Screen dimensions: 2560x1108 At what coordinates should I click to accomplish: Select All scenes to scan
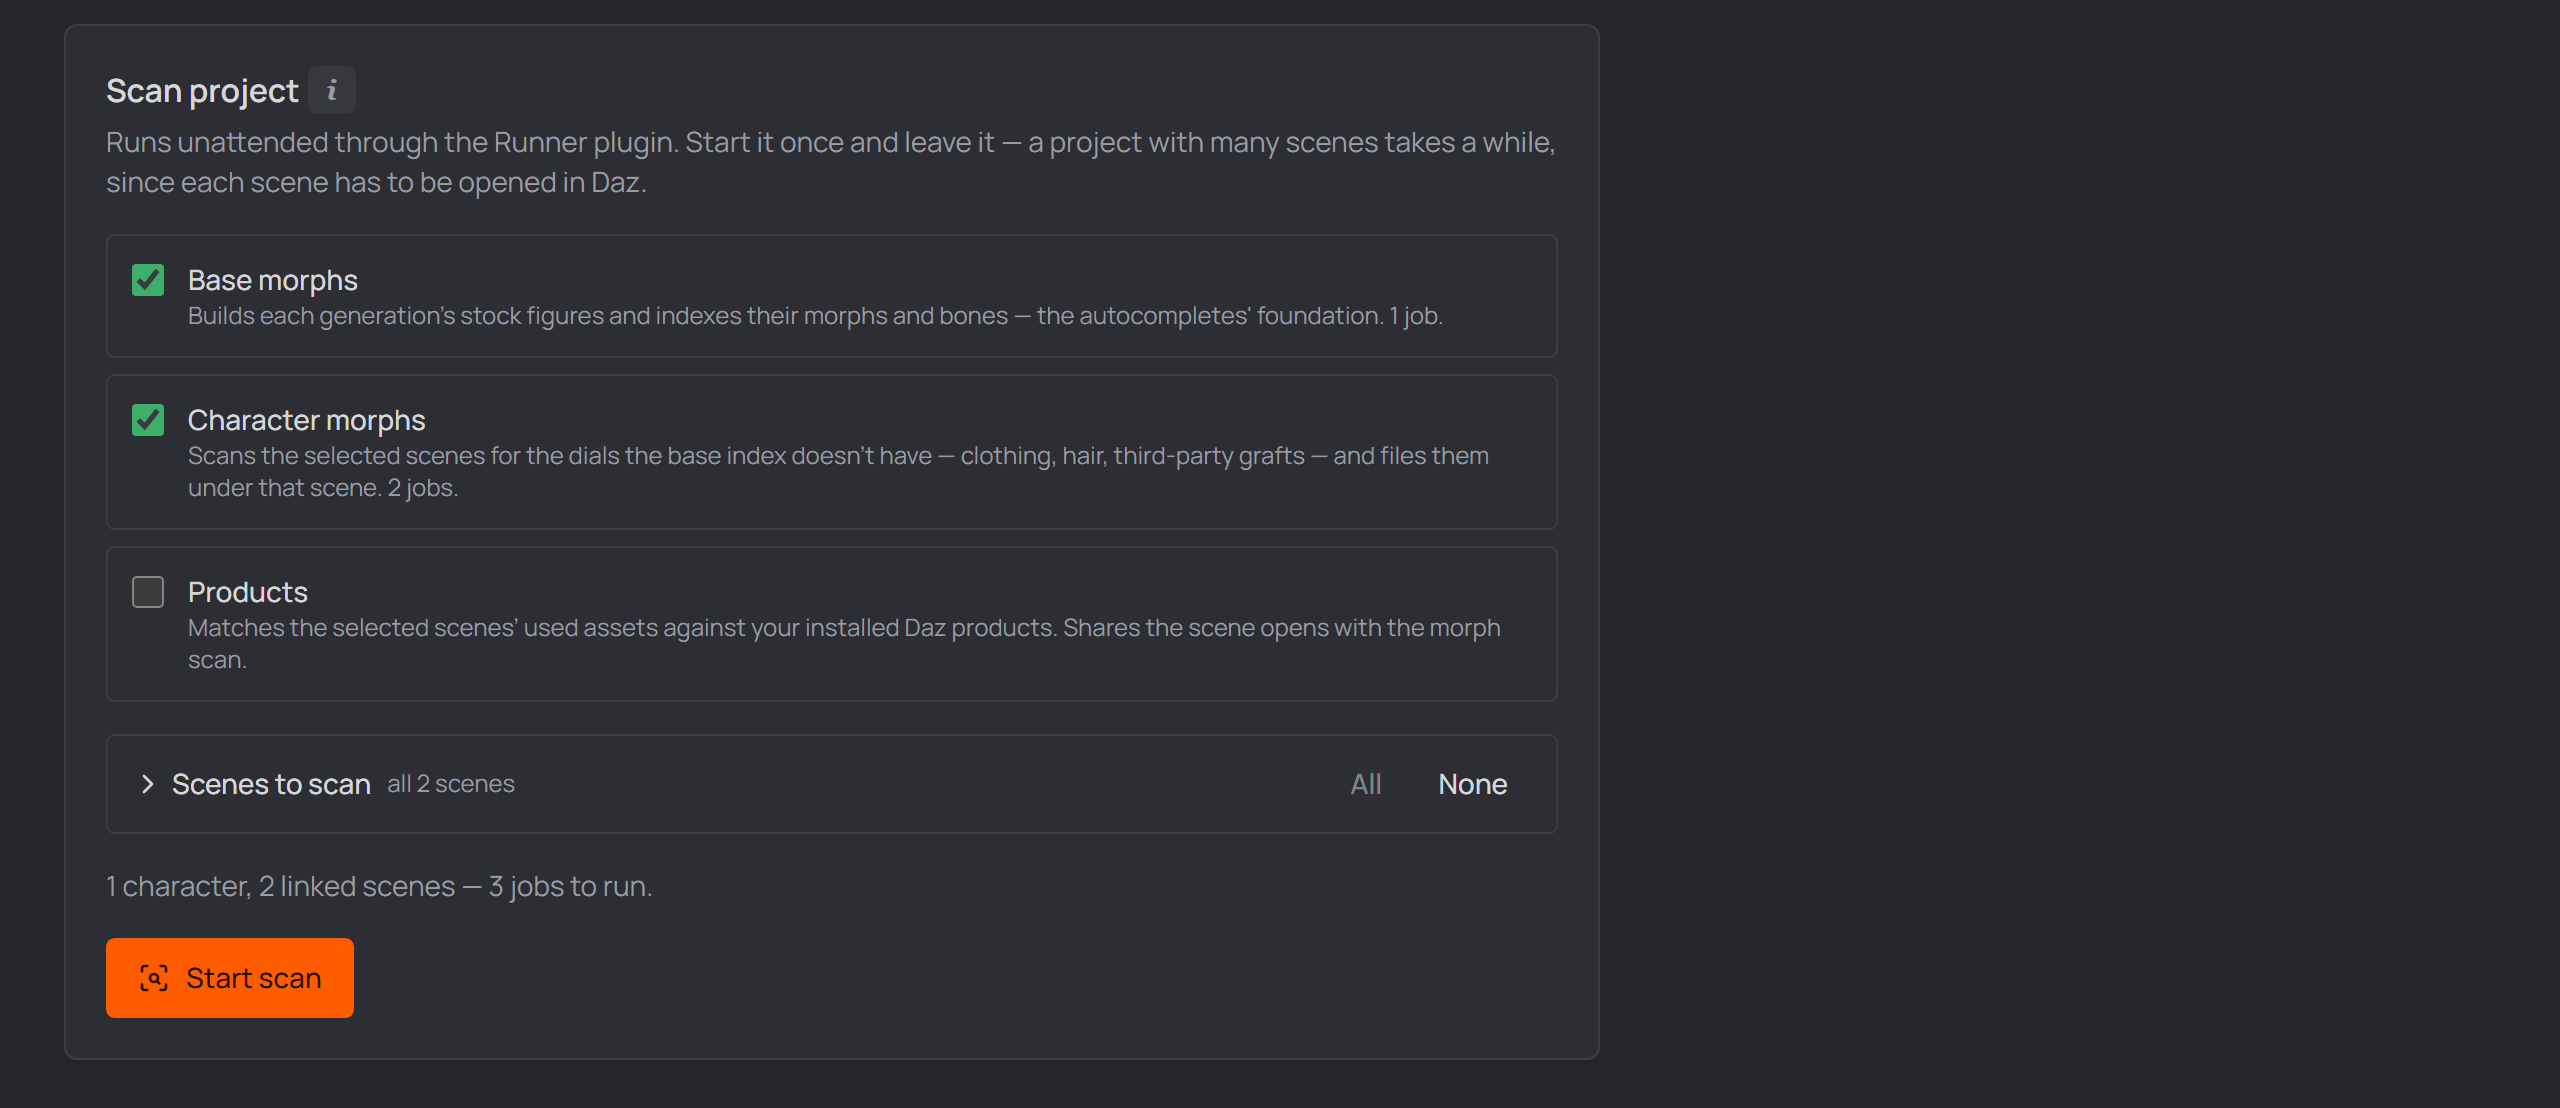click(1366, 784)
